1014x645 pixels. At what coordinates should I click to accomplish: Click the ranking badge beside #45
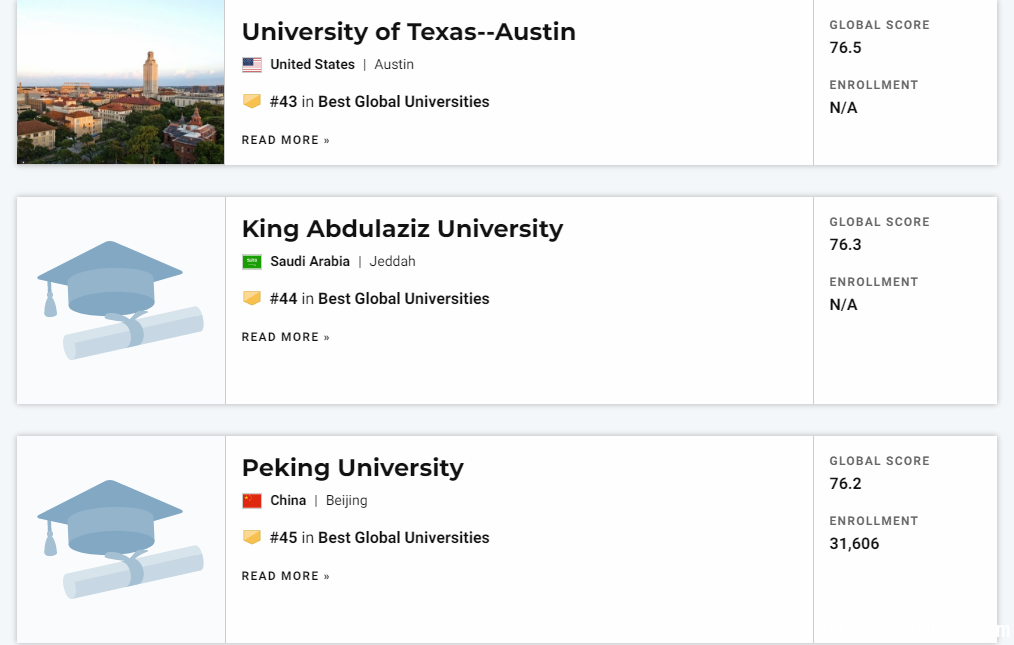[252, 537]
